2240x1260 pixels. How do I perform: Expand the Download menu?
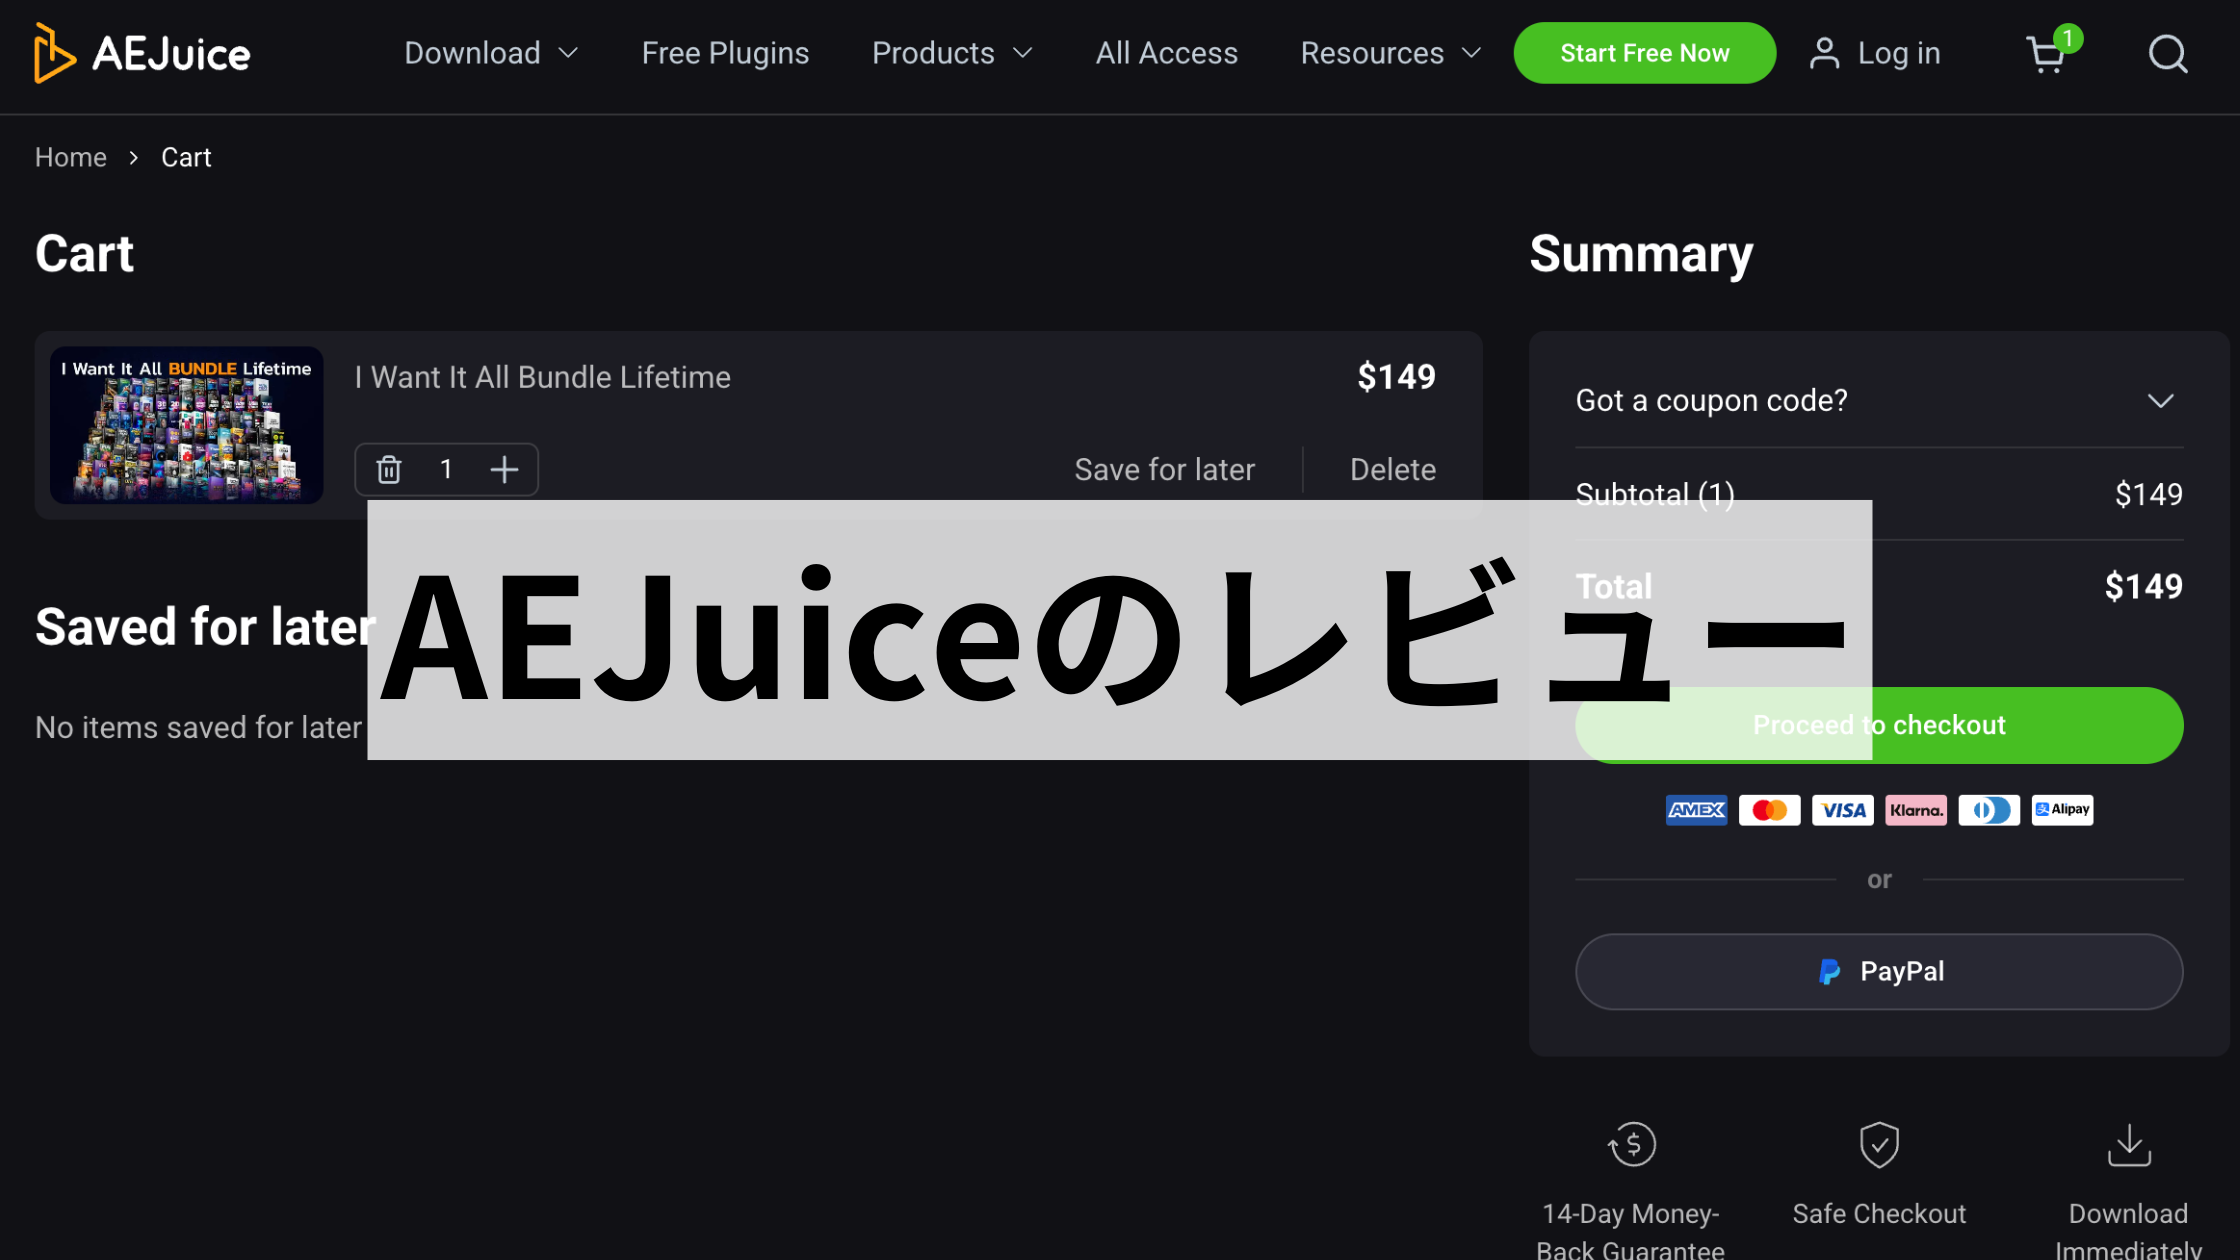pos(491,53)
